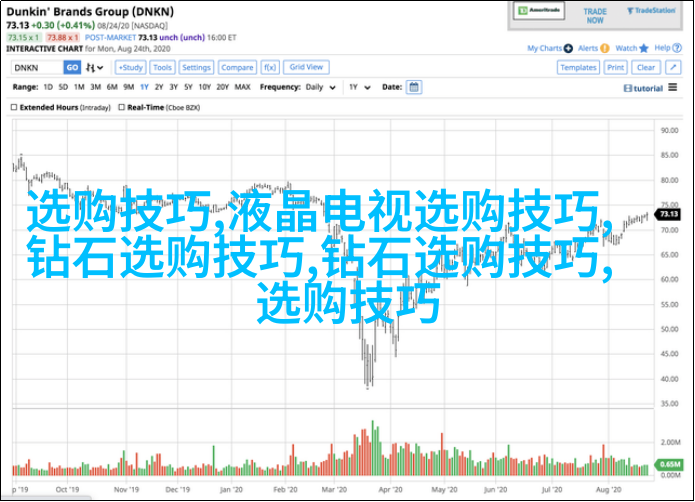Select the 1D range

pyautogui.click(x=48, y=87)
